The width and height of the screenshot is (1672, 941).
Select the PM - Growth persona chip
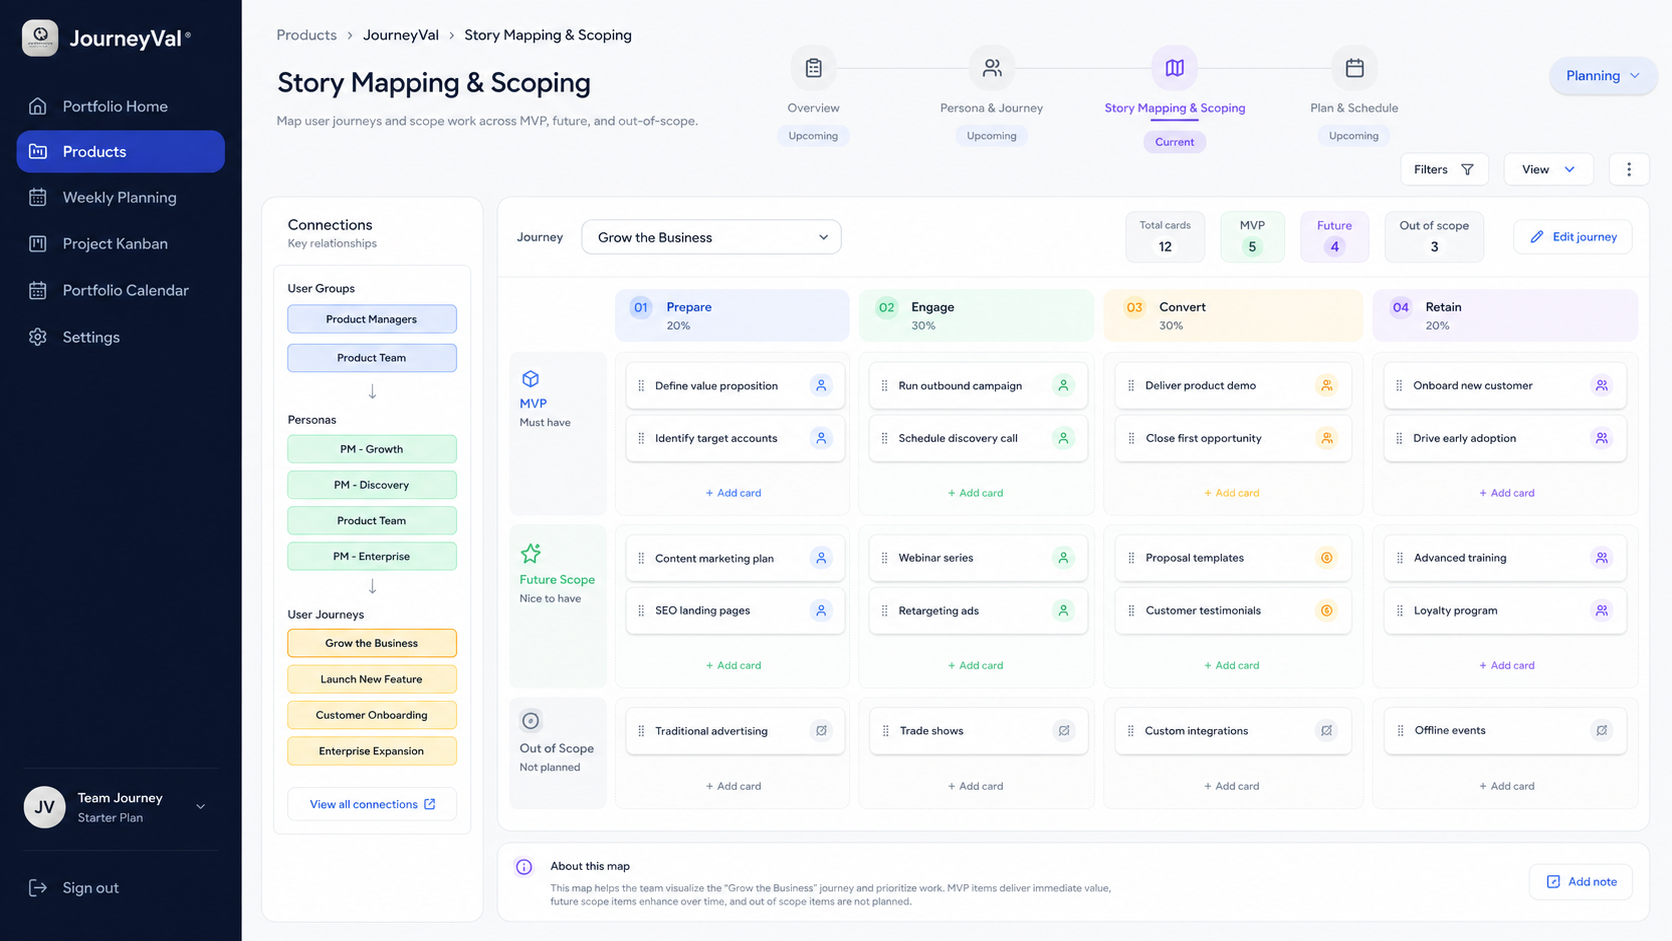click(x=372, y=449)
